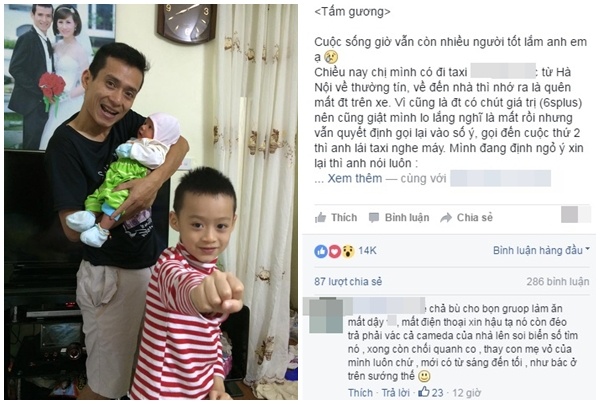Click the smiley emoji in the comment
Viewport: 600px width, 404px height.
pyautogui.click(x=424, y=376)
